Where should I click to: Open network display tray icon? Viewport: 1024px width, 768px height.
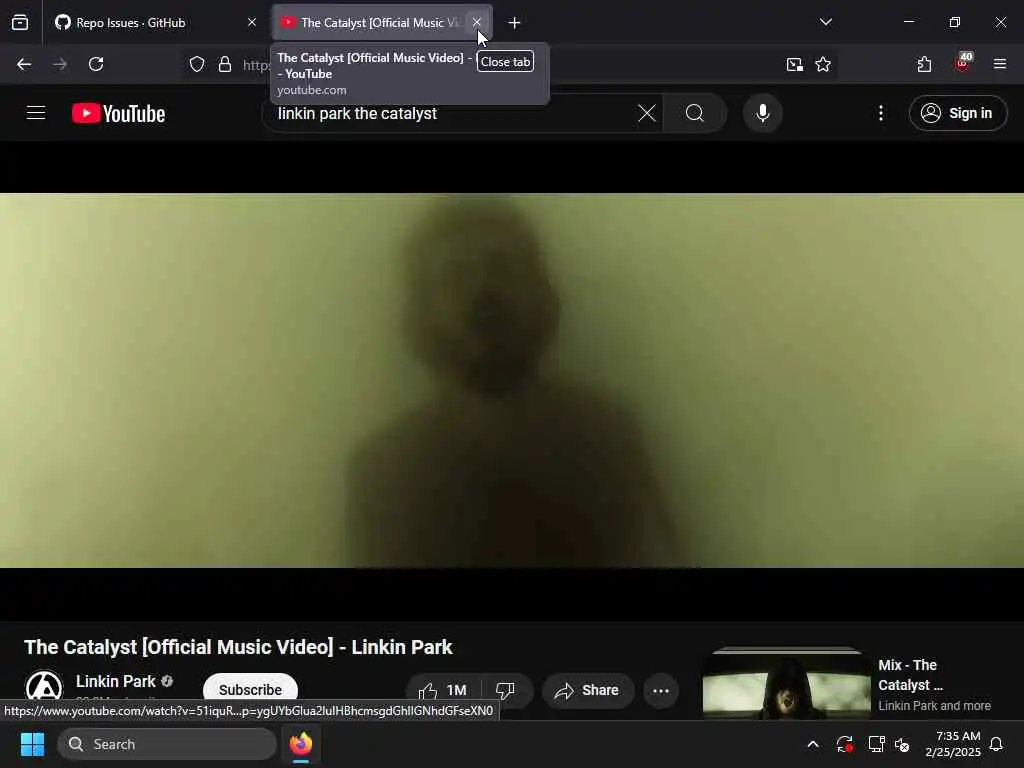tap(876, 744)
